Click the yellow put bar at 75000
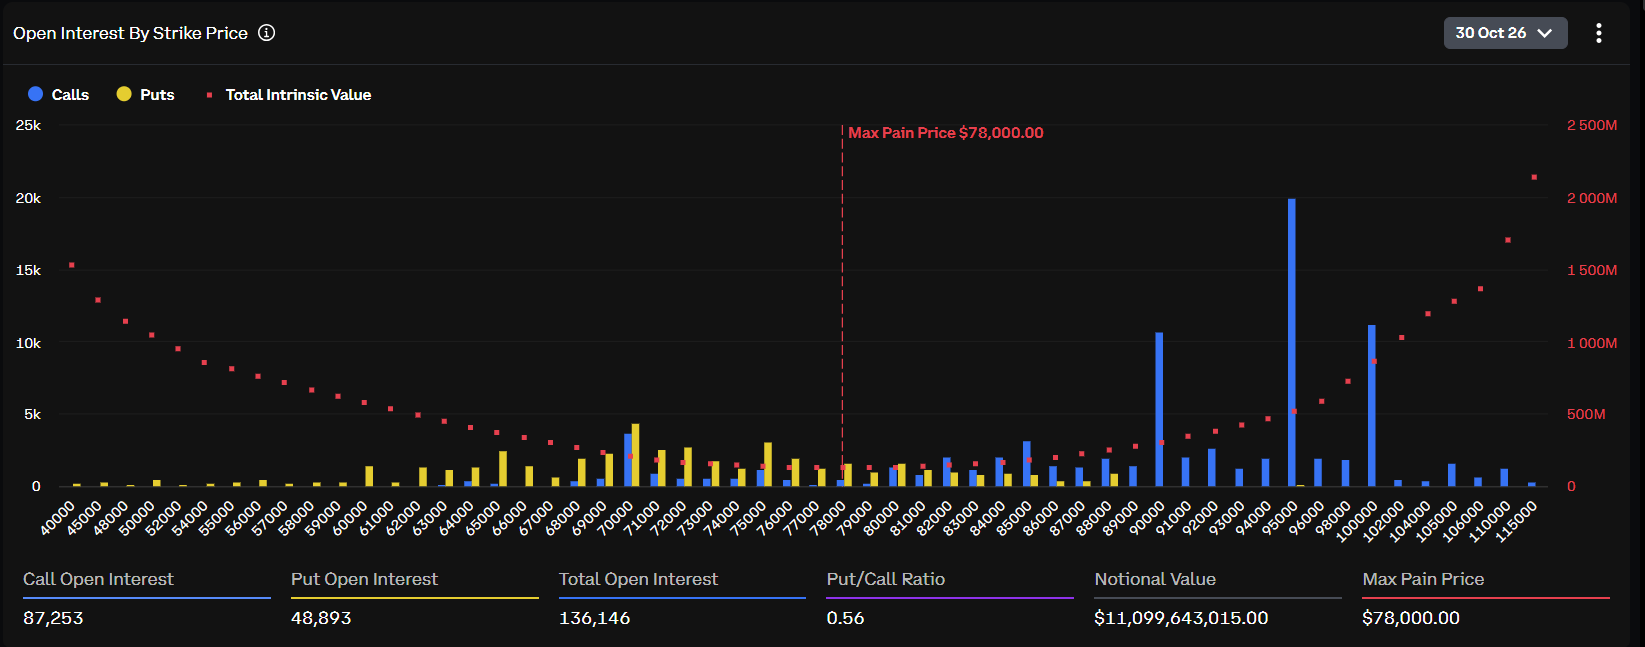 (x=768, y=464)
